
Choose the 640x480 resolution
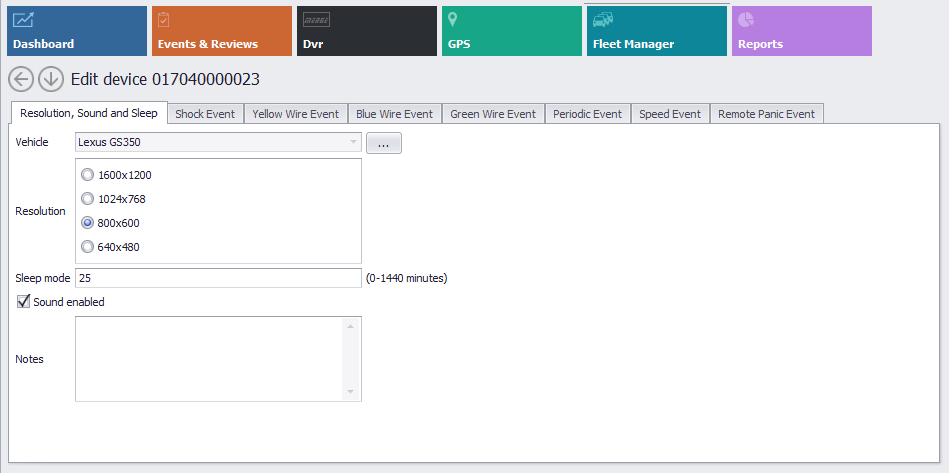point(88,247)
